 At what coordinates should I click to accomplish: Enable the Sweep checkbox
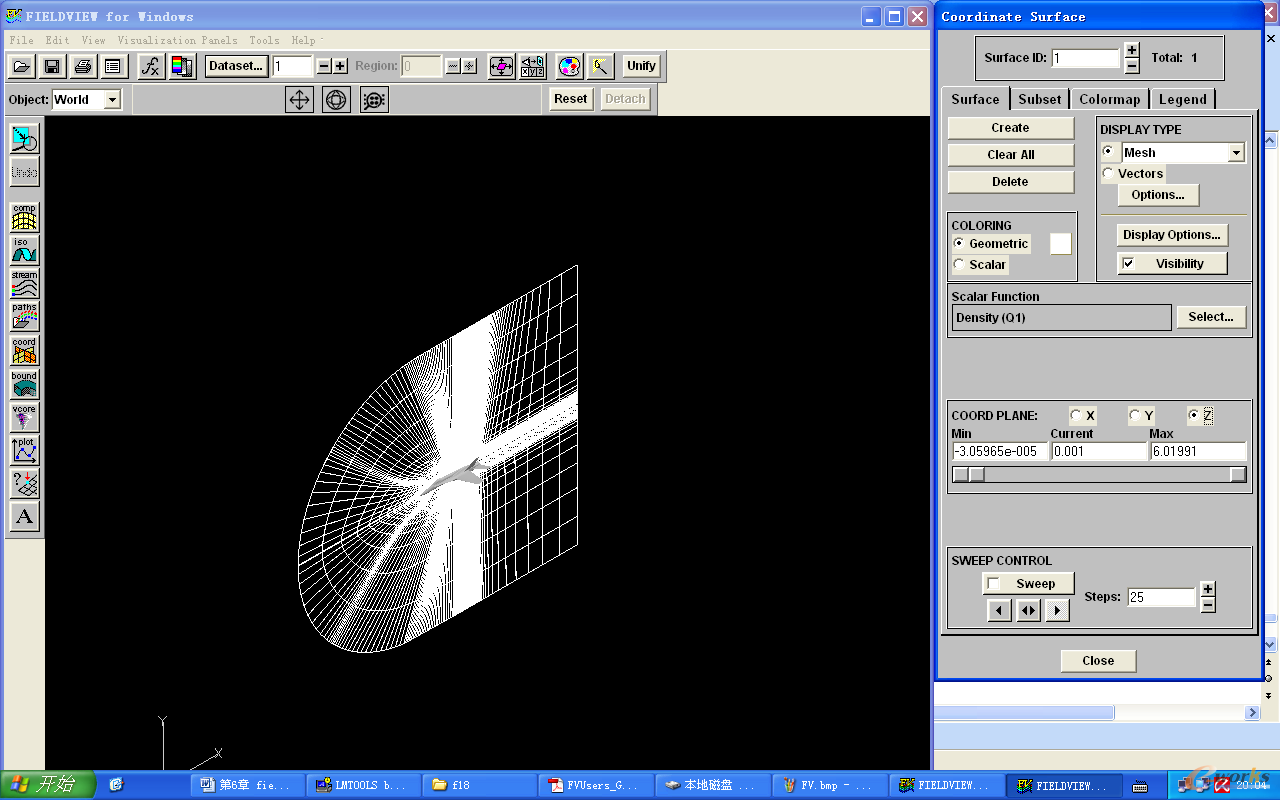tap(993, 584)
